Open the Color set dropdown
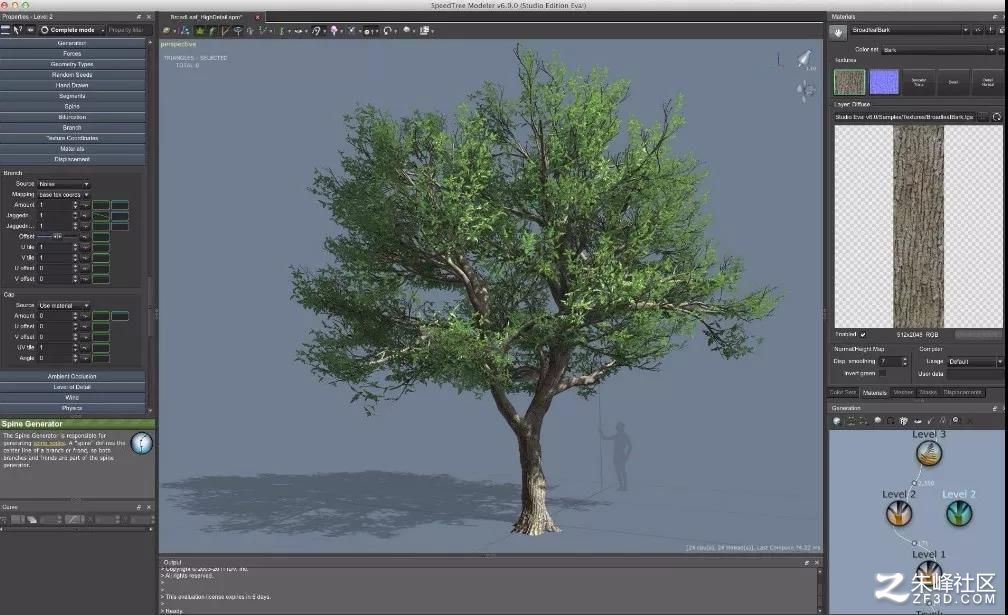 (938, 49)
